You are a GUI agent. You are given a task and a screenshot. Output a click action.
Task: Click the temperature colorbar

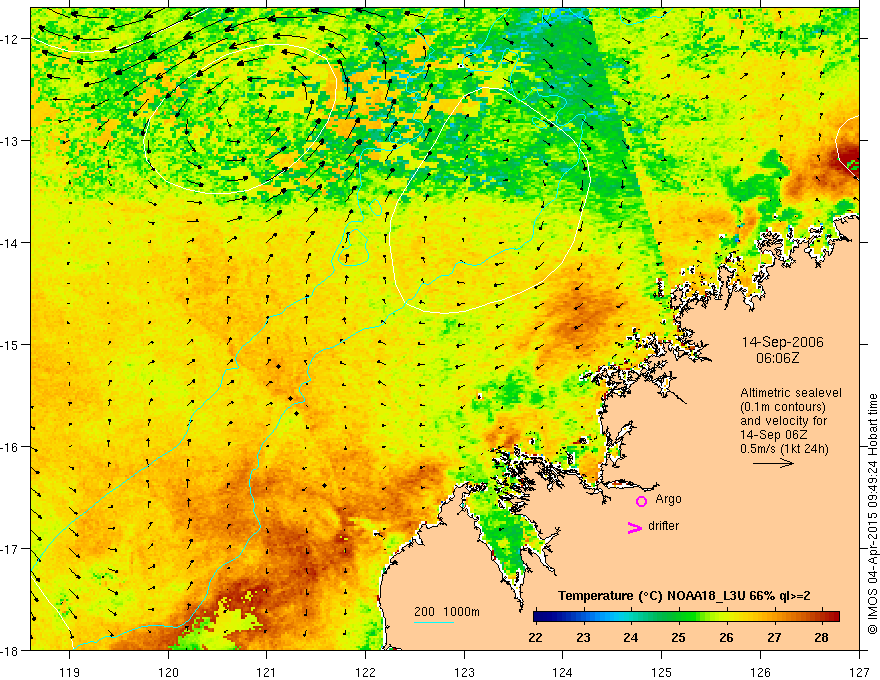686,616
